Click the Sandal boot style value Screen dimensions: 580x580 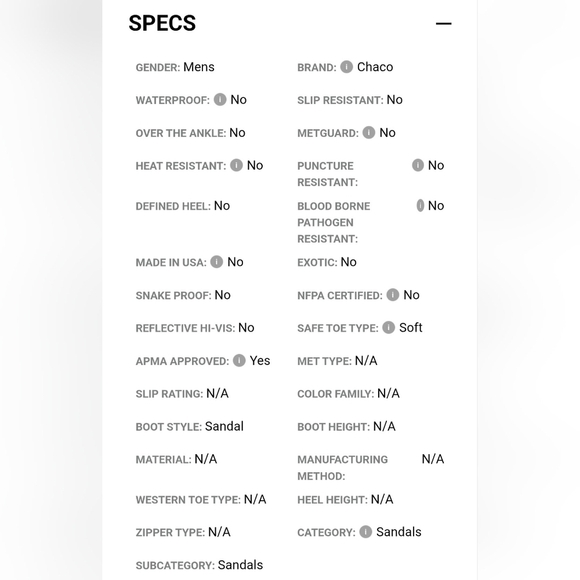pos(224,426)
